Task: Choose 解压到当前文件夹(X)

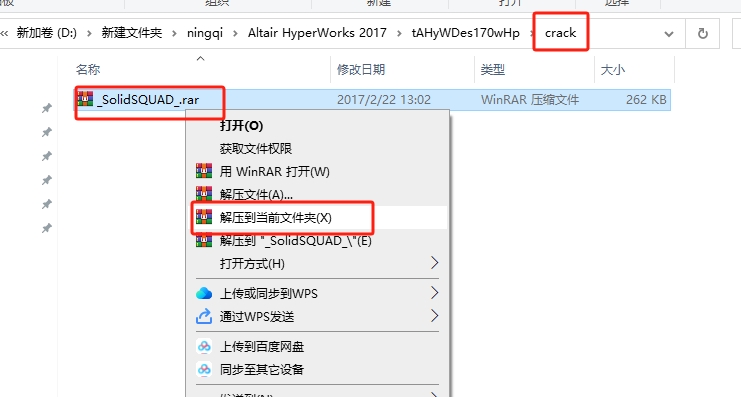Action: tap(317, 217)
